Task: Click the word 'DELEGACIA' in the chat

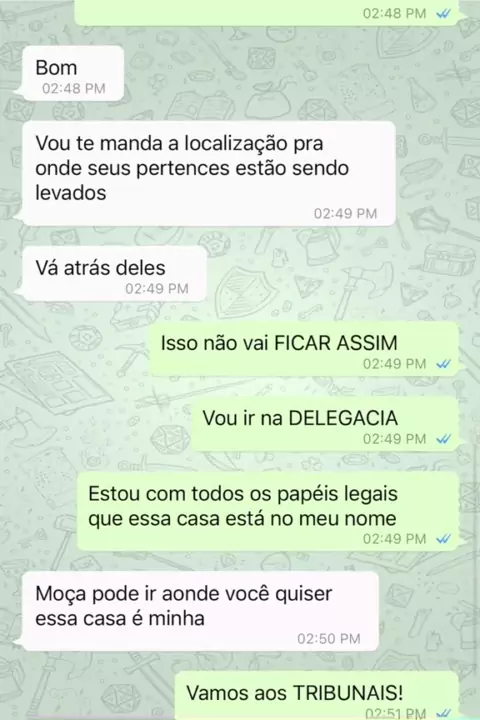Action: pos(343,418)
